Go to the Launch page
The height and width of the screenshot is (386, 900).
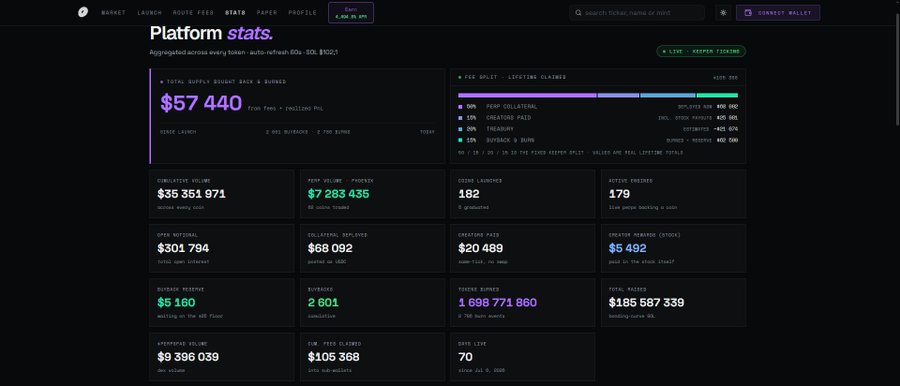tap(149, 13)
